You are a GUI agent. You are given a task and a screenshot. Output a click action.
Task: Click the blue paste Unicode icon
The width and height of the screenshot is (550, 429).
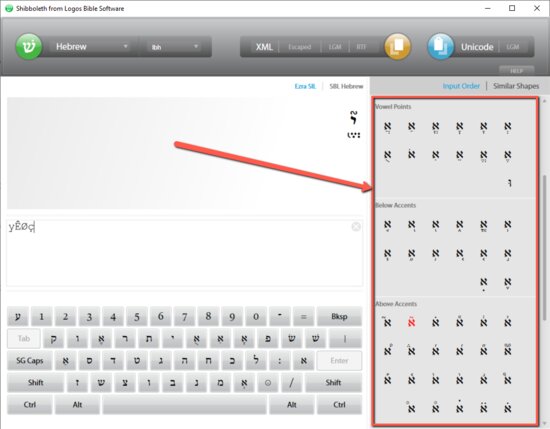[441, 46]
